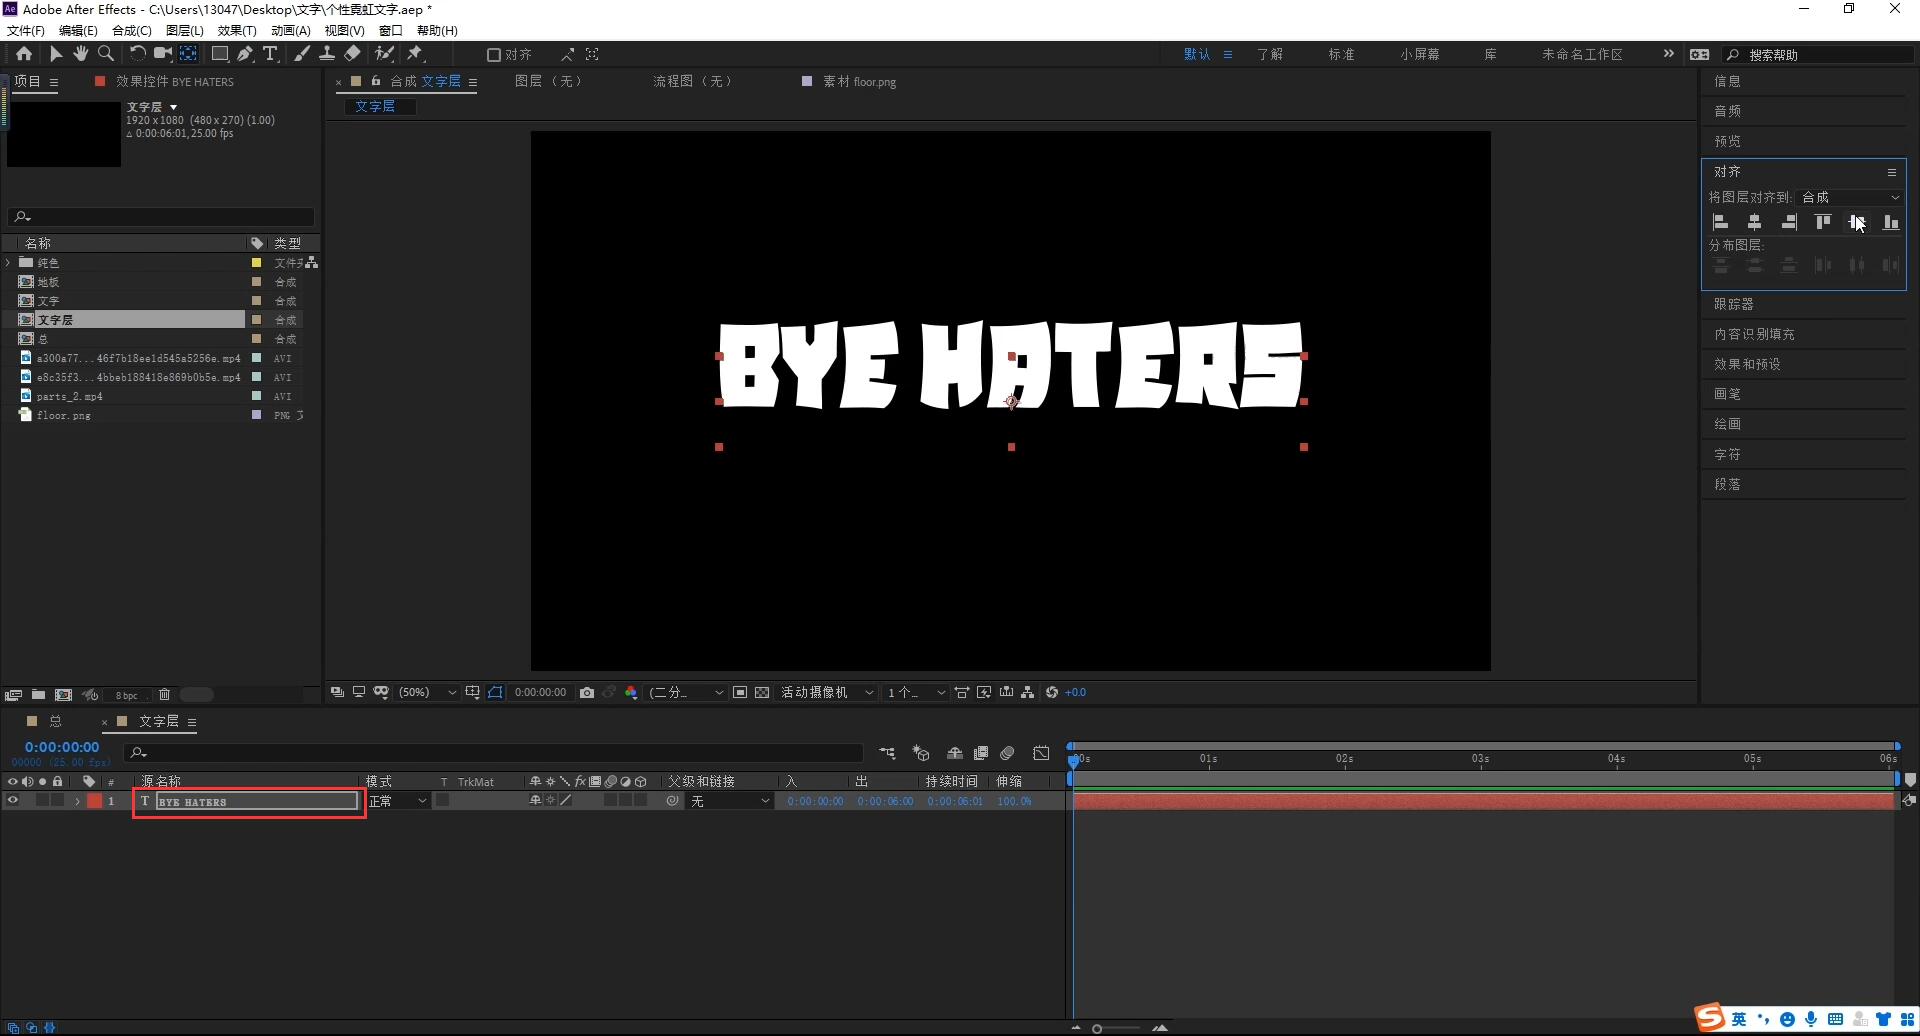This screenshot has width=1920, height=1036.
Task: Select the Unified Camera tool
Action: pyautogui.click(x=162, y=54)
